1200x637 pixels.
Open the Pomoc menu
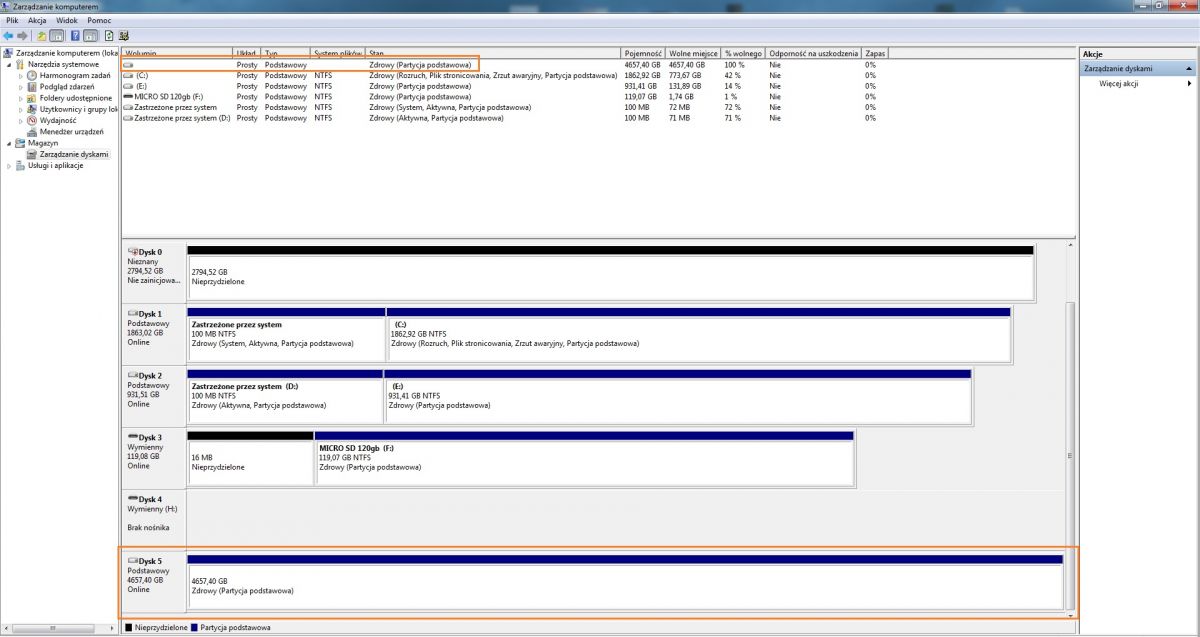point(99,20)
